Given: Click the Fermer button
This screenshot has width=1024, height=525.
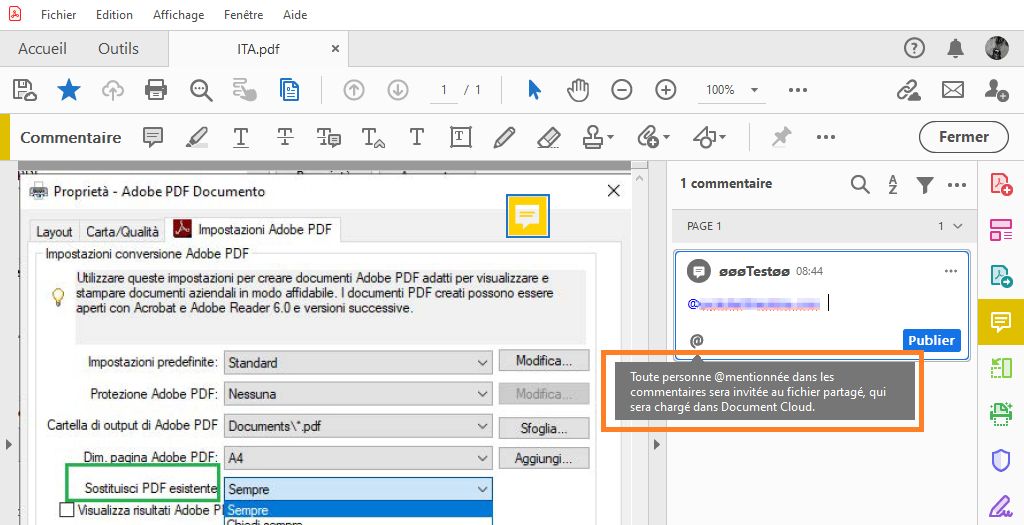Looking at the screenshot, I should pos(963,137).
